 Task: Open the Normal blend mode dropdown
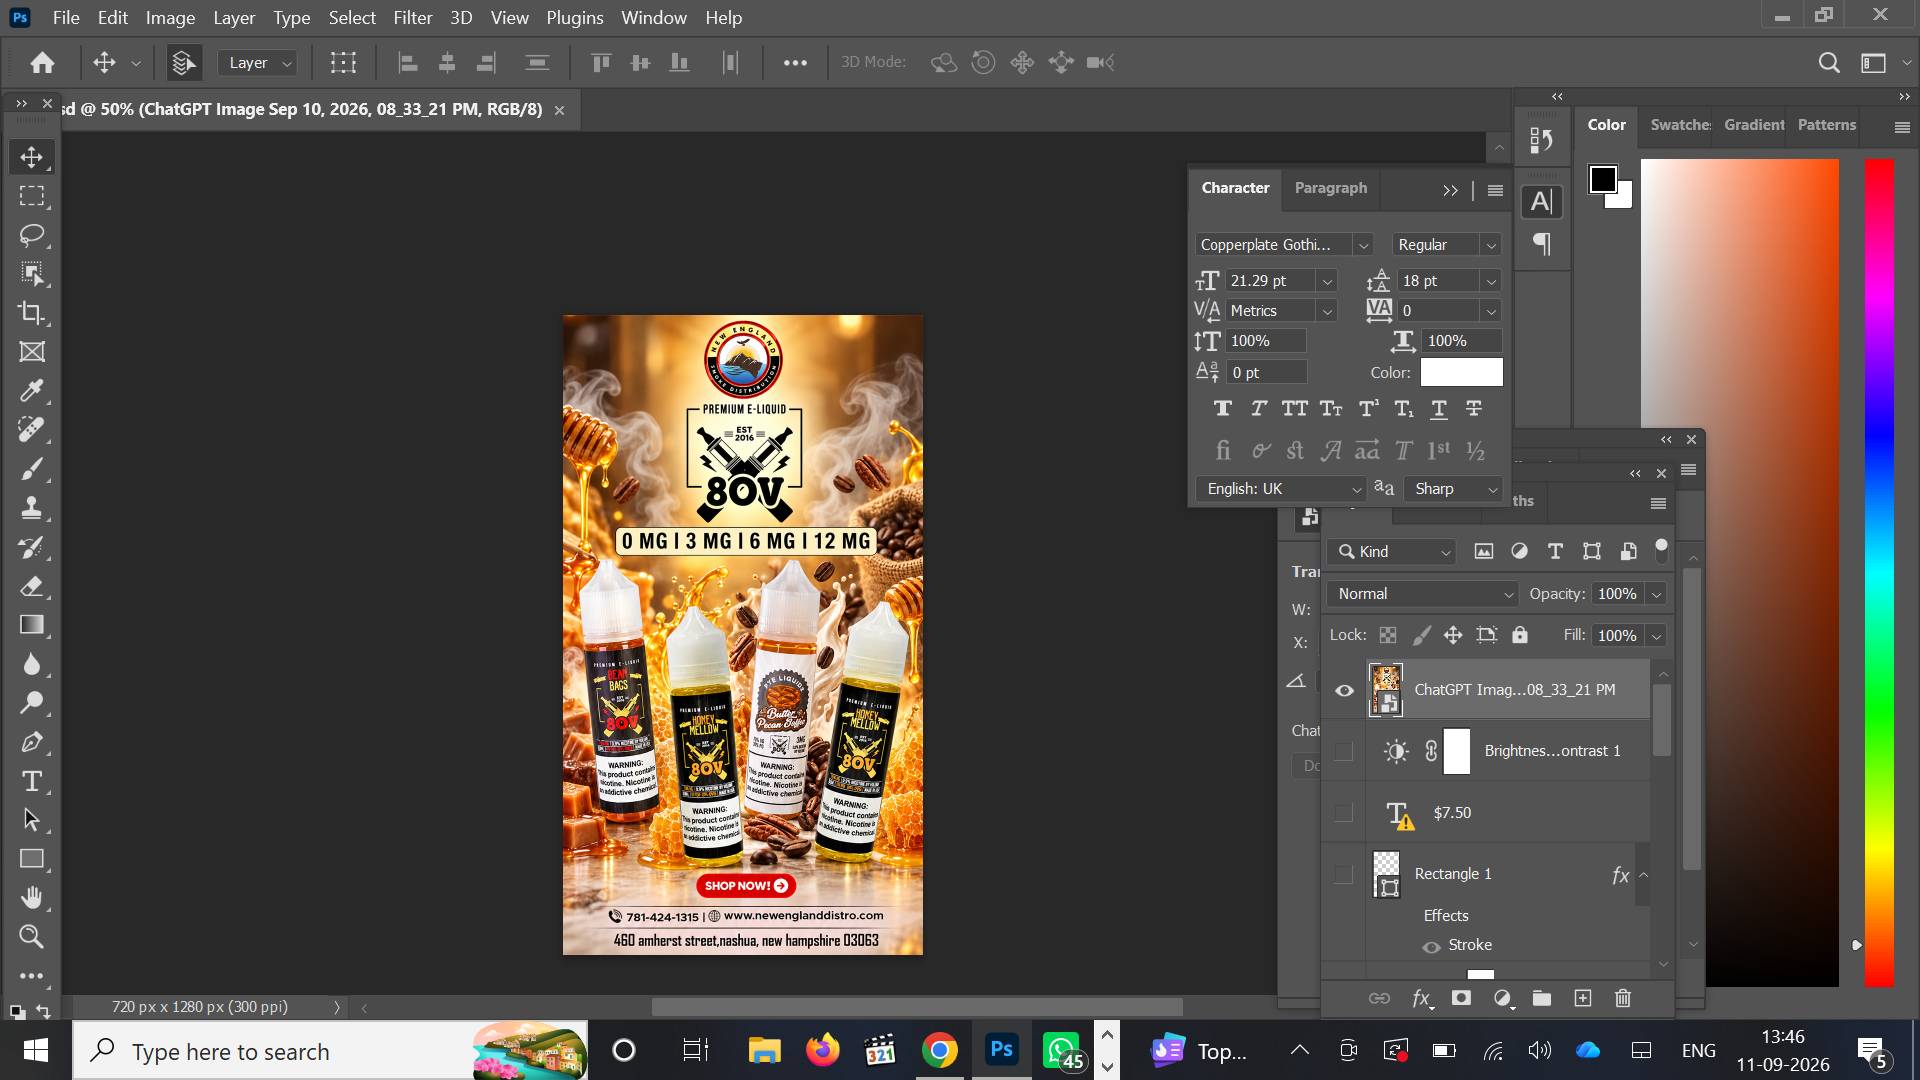1422,594
